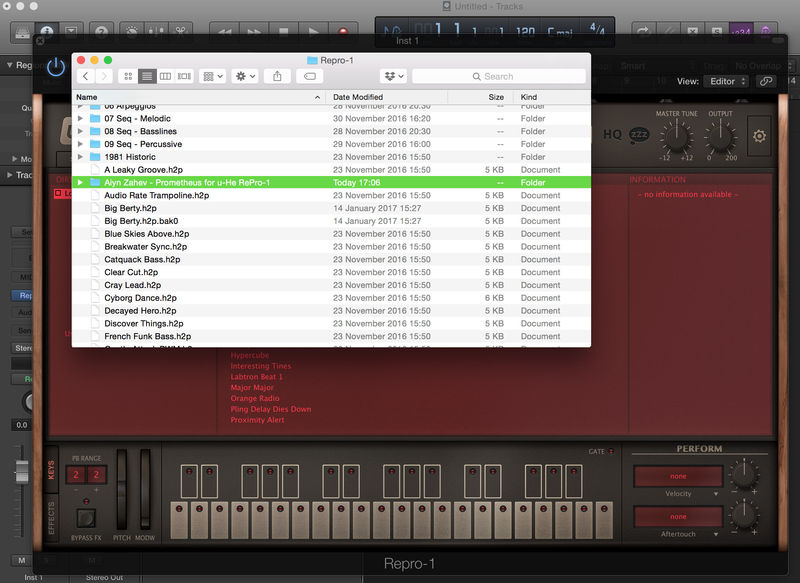Image resolution: width=800 pixels, height=583 pixels.
Task: Go back in the Finder window
Action: pyautogui.click(x=86, y=76)
